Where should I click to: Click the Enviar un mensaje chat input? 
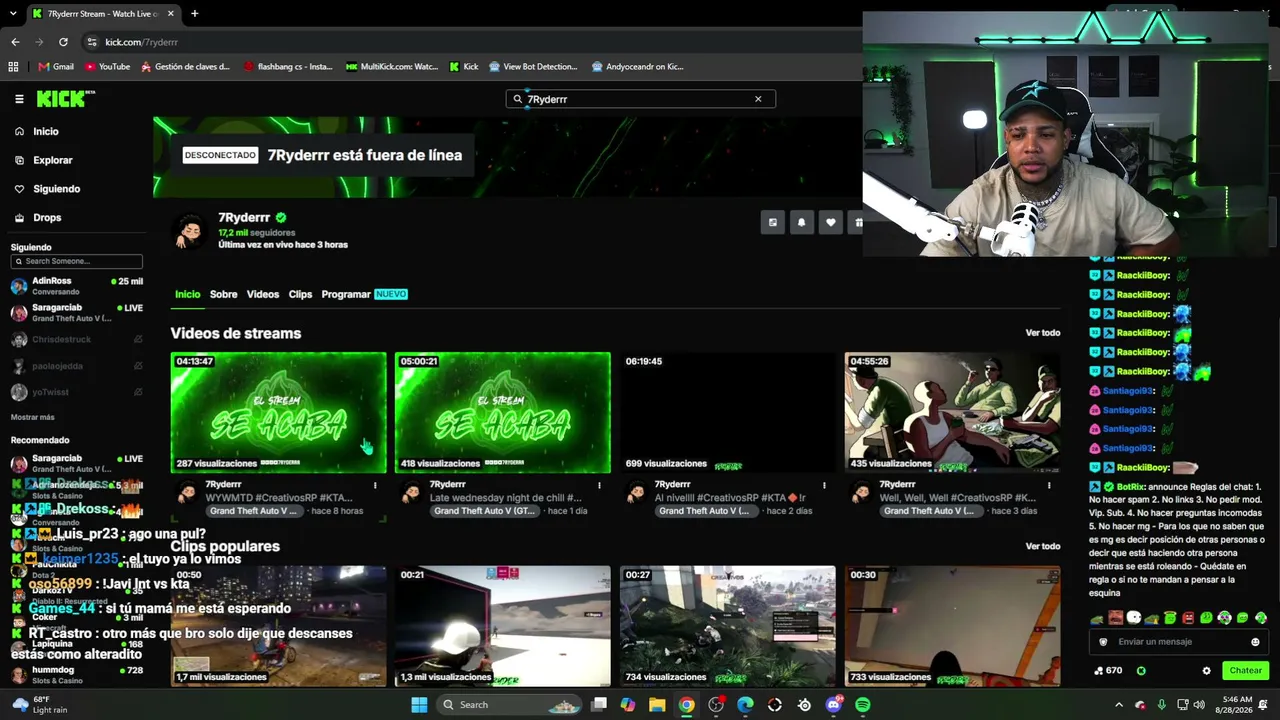coord(1178,642)
